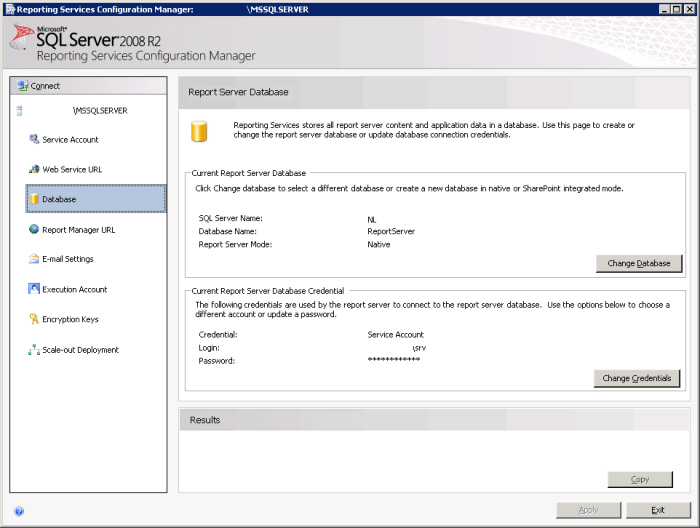Screen dimensions: 700x528
Task: Click the Web Service URL globe icon
Action: coord(34,169)
